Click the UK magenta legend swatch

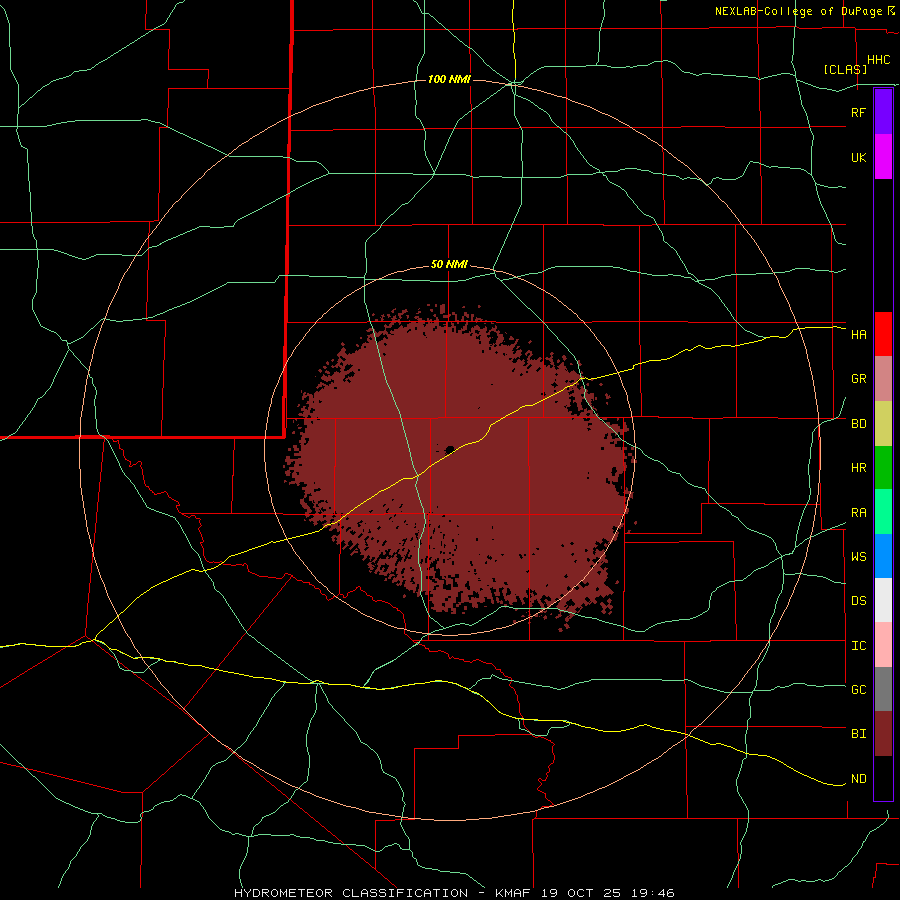click(883, 157)
